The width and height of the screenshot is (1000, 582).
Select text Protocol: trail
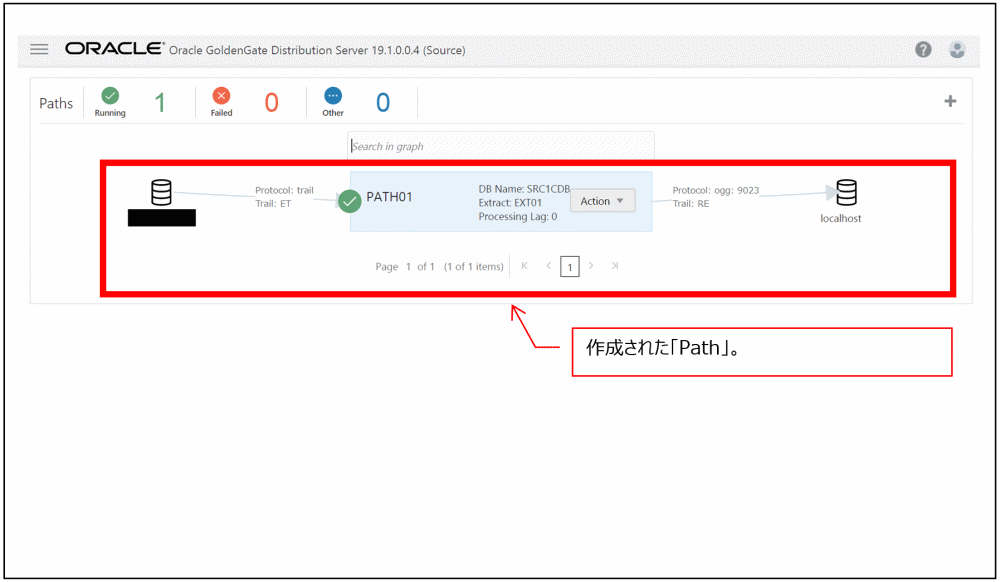pos(284,190)
